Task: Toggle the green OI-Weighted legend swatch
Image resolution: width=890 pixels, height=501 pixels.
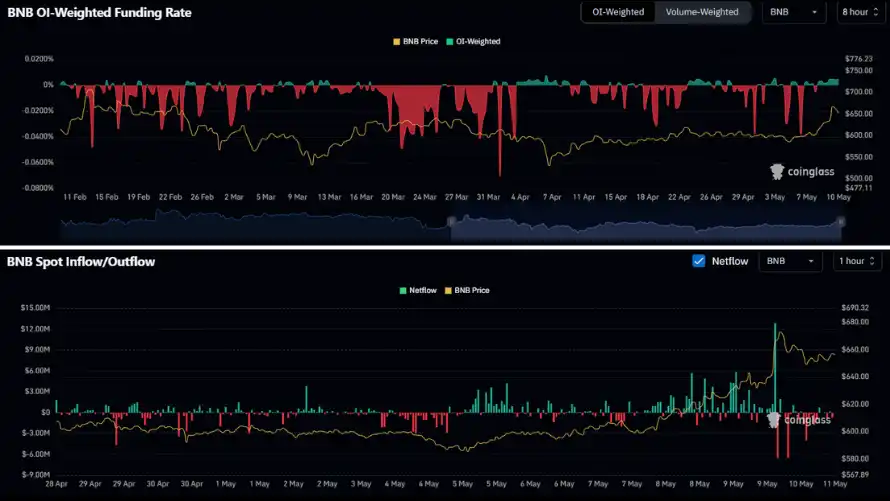Action: 450,41
